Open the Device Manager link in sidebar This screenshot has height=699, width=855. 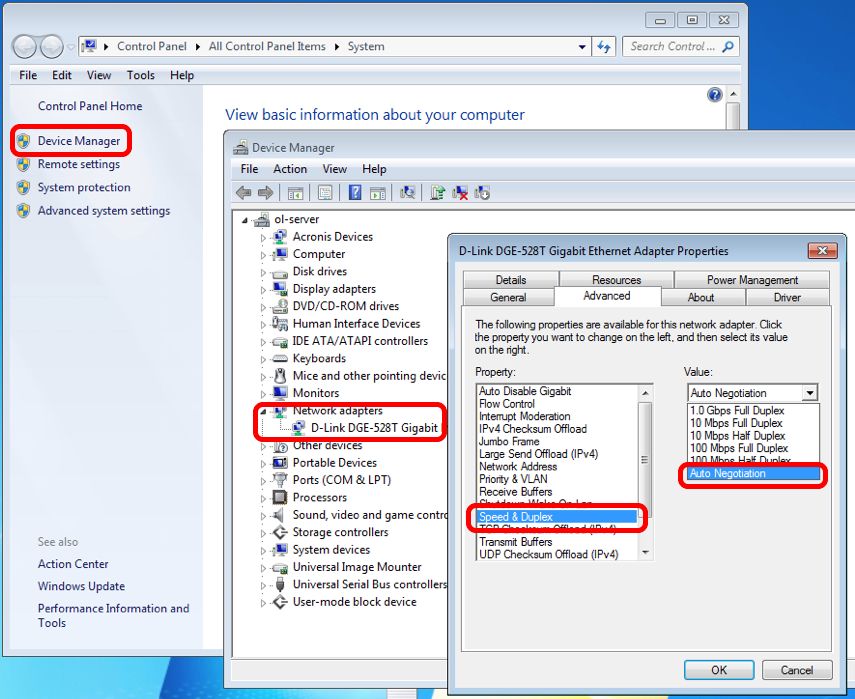[79, 141]
